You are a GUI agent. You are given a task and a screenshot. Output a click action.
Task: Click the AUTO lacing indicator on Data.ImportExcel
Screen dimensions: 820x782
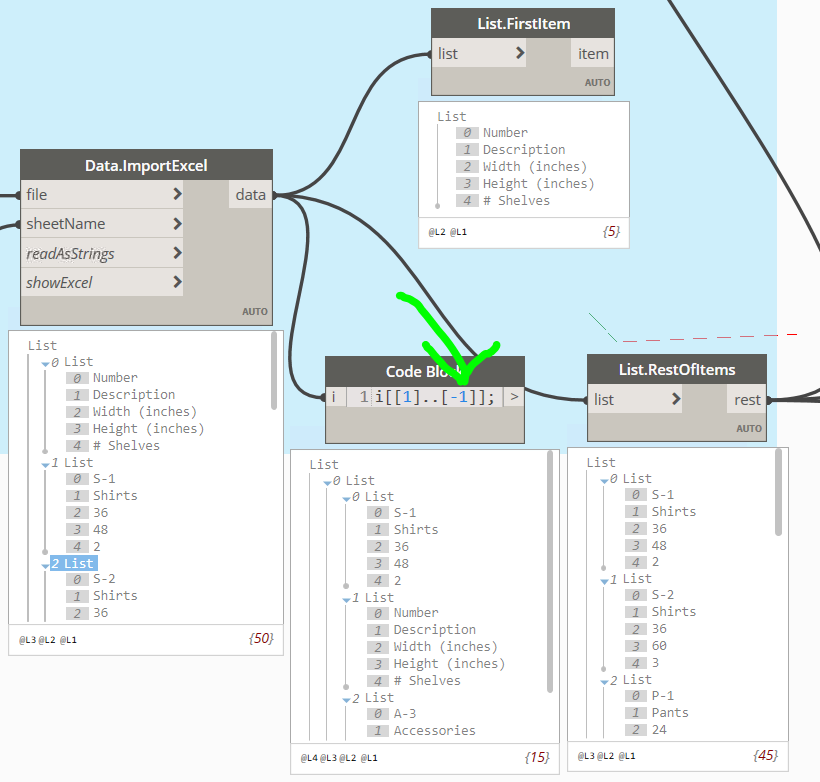254,311
